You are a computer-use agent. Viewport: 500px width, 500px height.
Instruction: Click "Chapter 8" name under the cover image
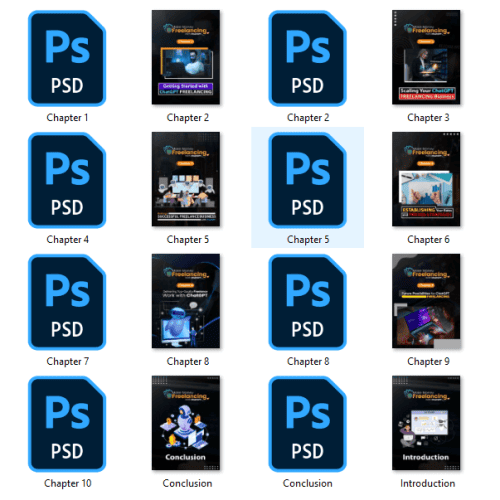click(188, 362)
